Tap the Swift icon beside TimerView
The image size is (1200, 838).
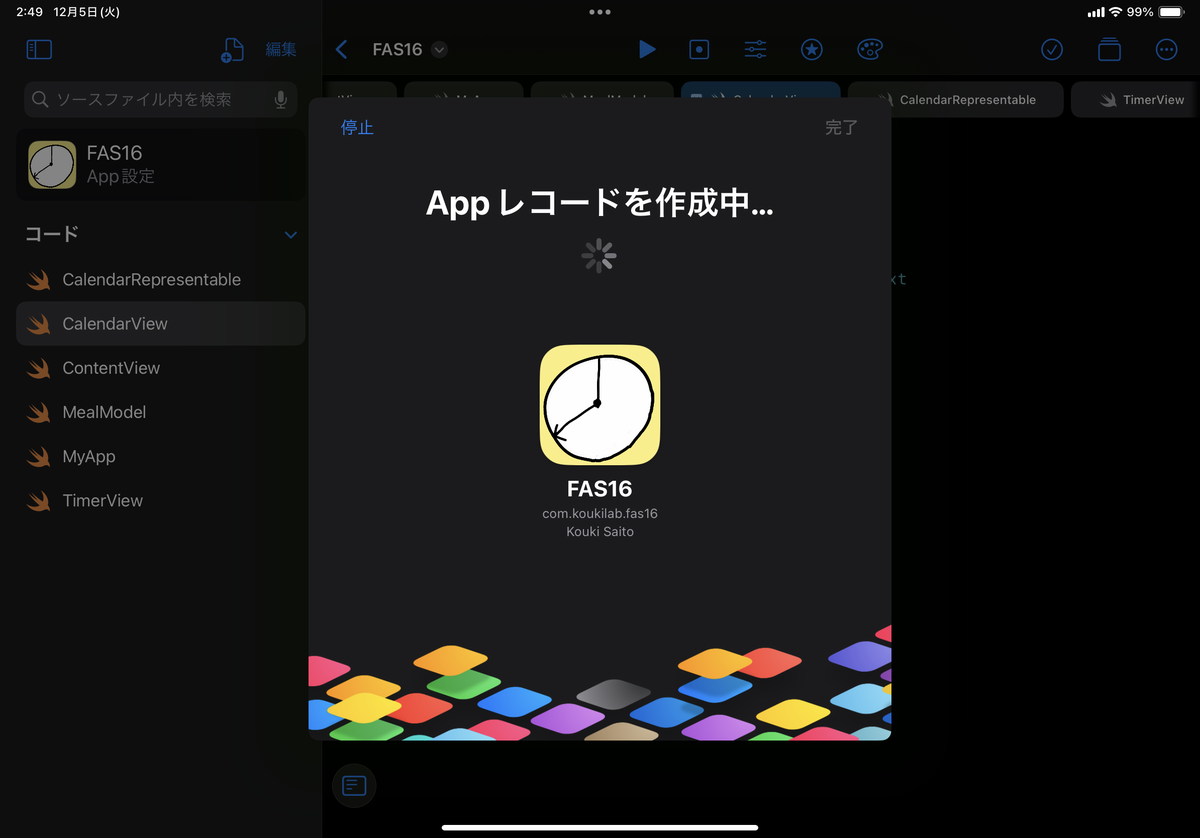(x=39, y=500)
